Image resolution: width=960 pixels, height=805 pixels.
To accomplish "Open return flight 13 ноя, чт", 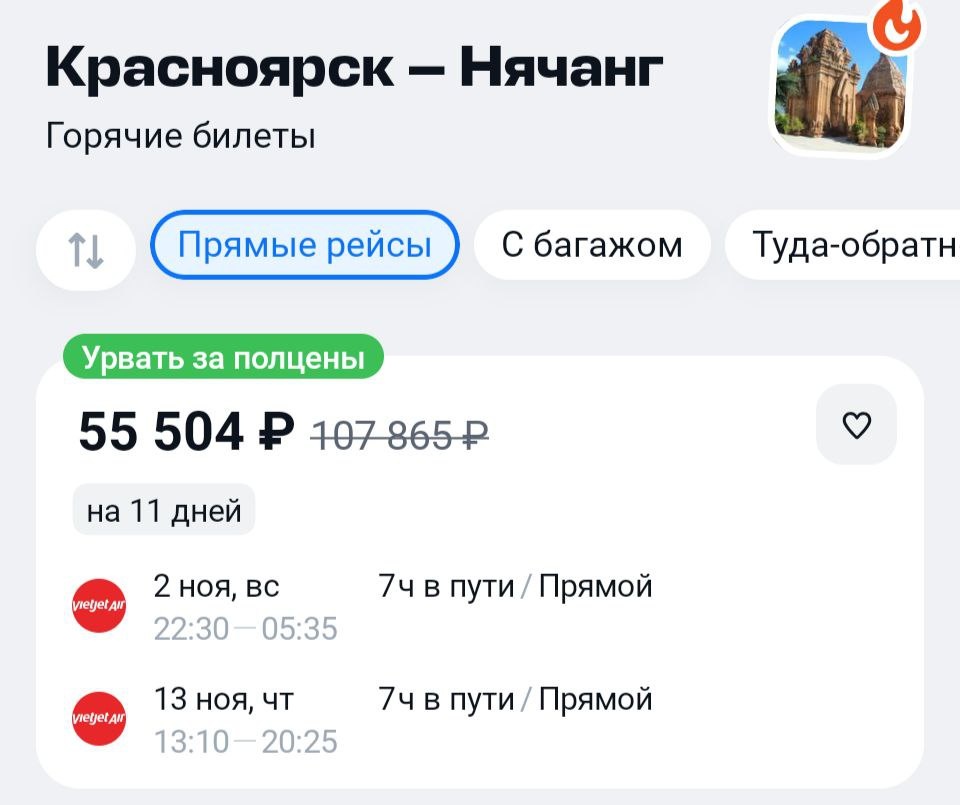I will [224, 699].
